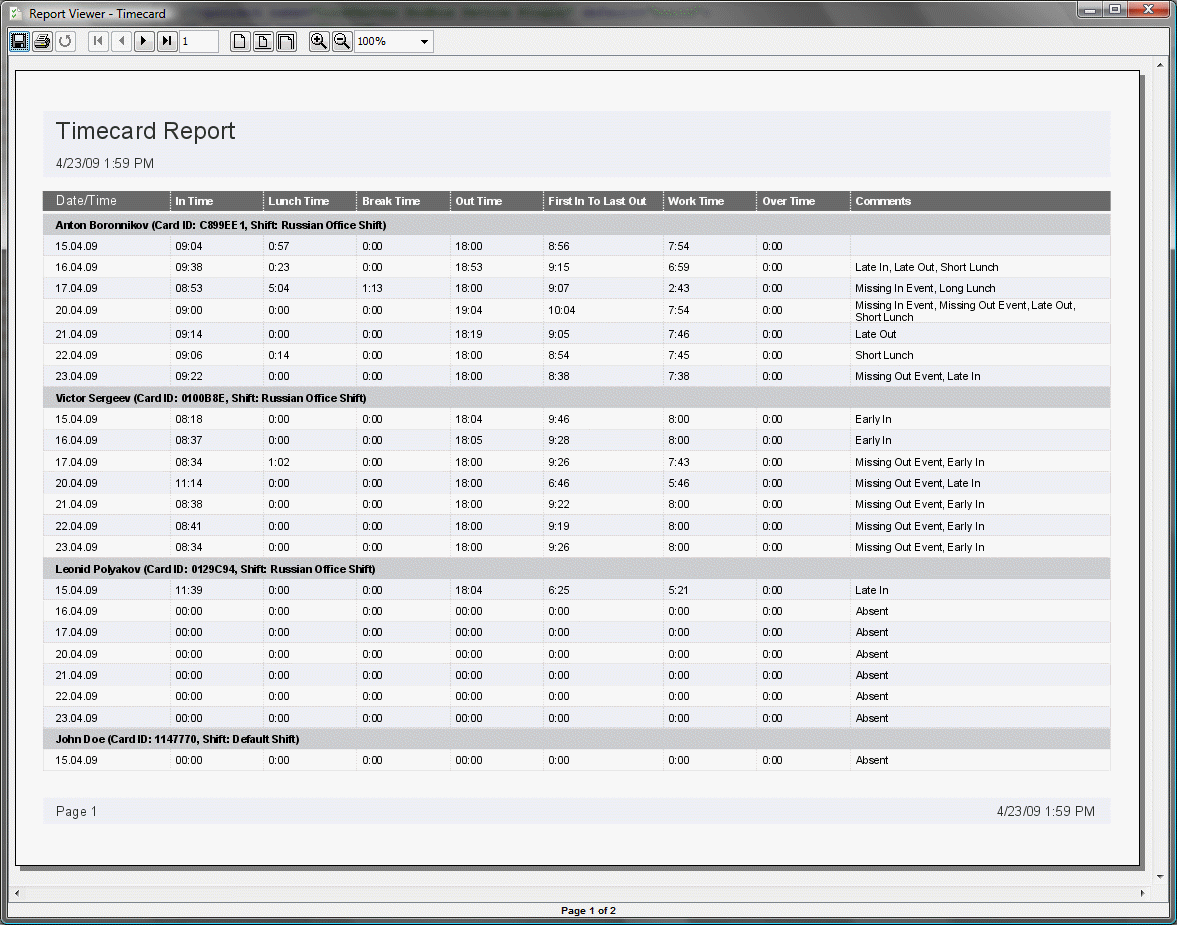Click the horizontal scrollbar left arrow

point(17,893)
